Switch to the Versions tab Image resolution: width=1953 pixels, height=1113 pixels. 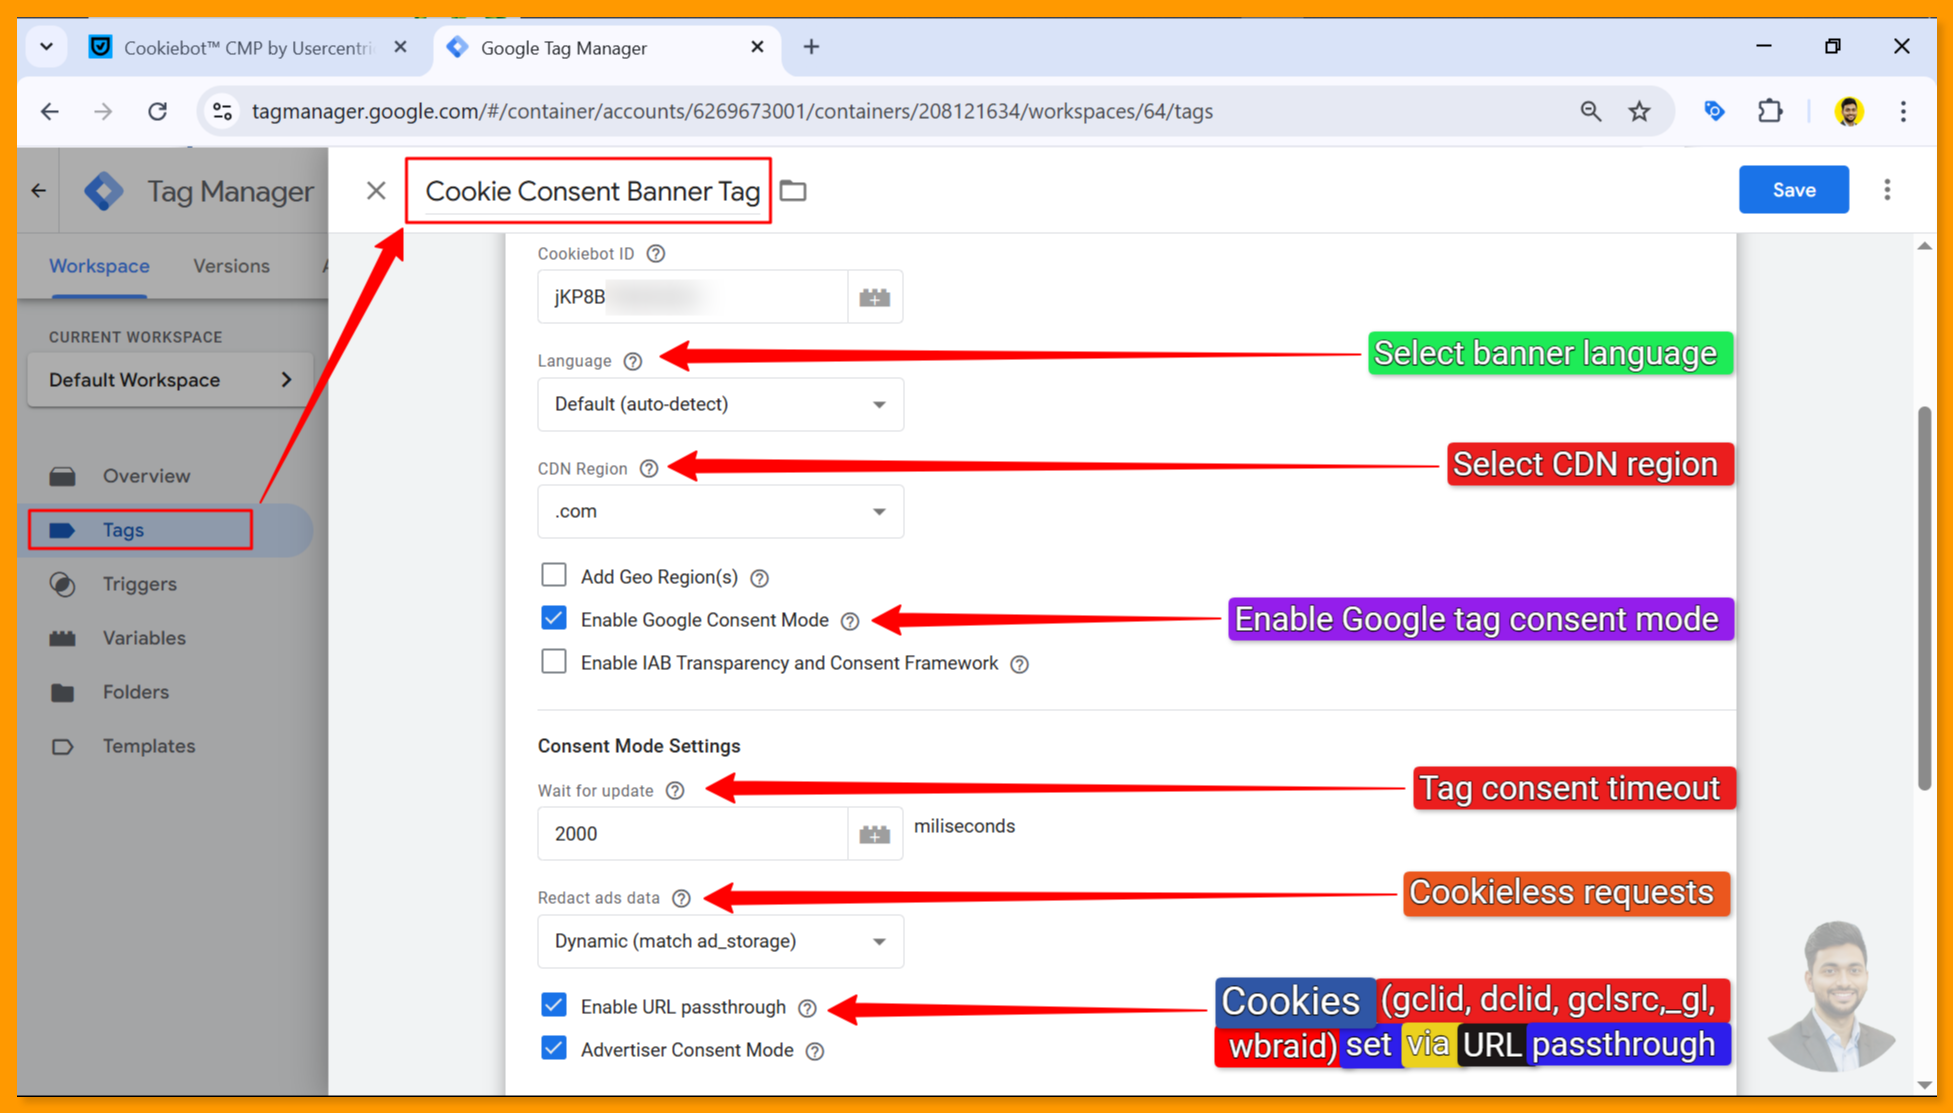coord(231,266)
